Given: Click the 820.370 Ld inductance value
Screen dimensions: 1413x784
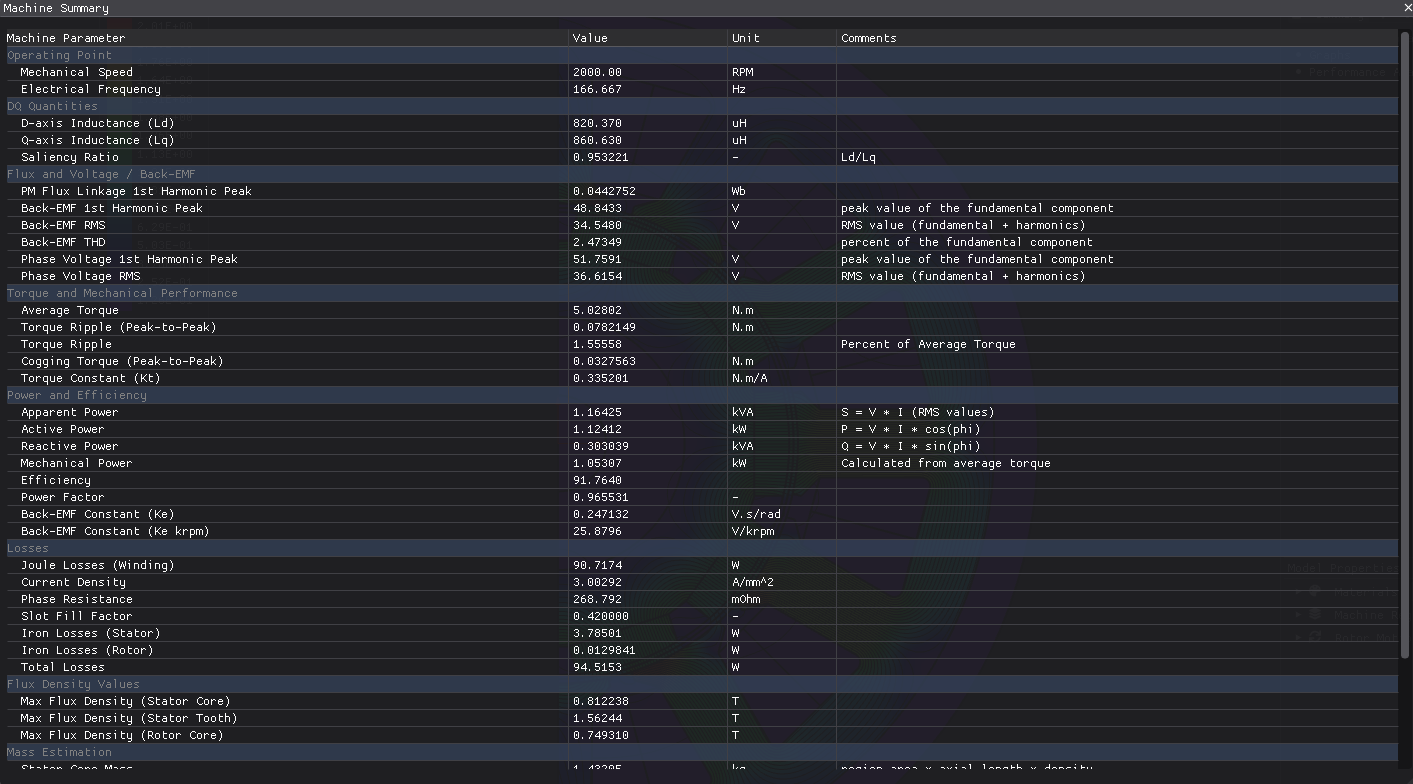Looking at the screenshot, I should 597,123.
